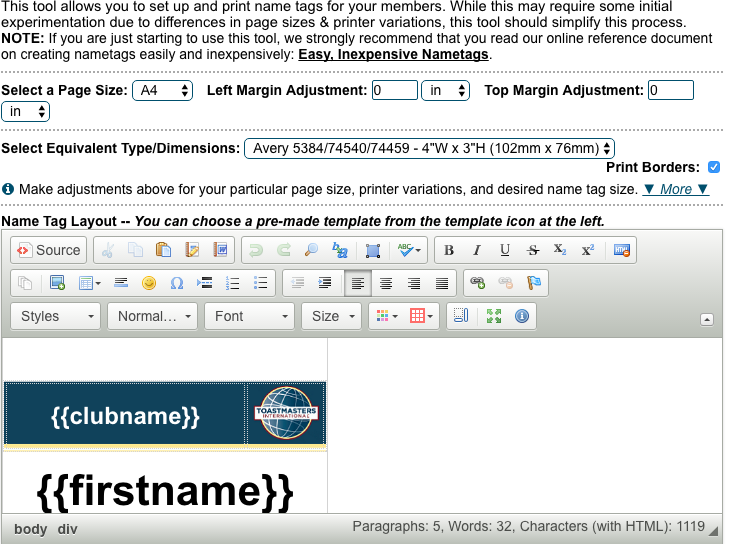Expand the Font dropdown
The image size is (731, 544).
249,316
